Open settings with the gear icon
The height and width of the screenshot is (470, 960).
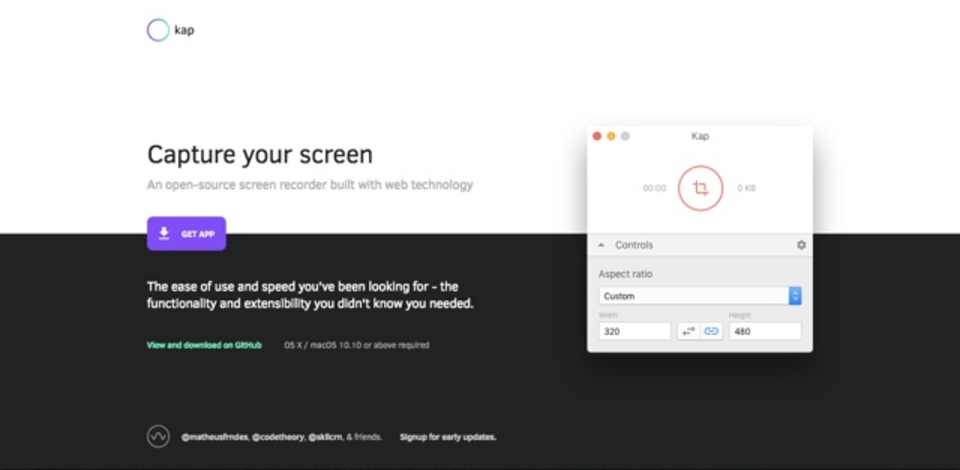point(801,245)
